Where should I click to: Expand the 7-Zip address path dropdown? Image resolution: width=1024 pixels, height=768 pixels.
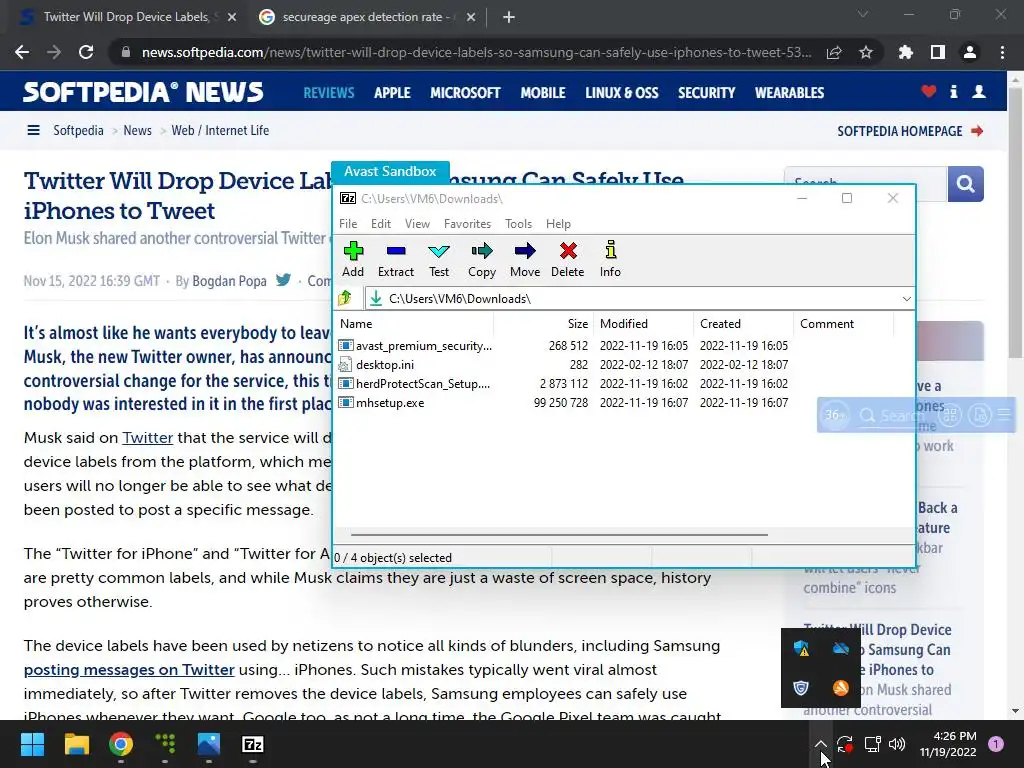[906, 298]
